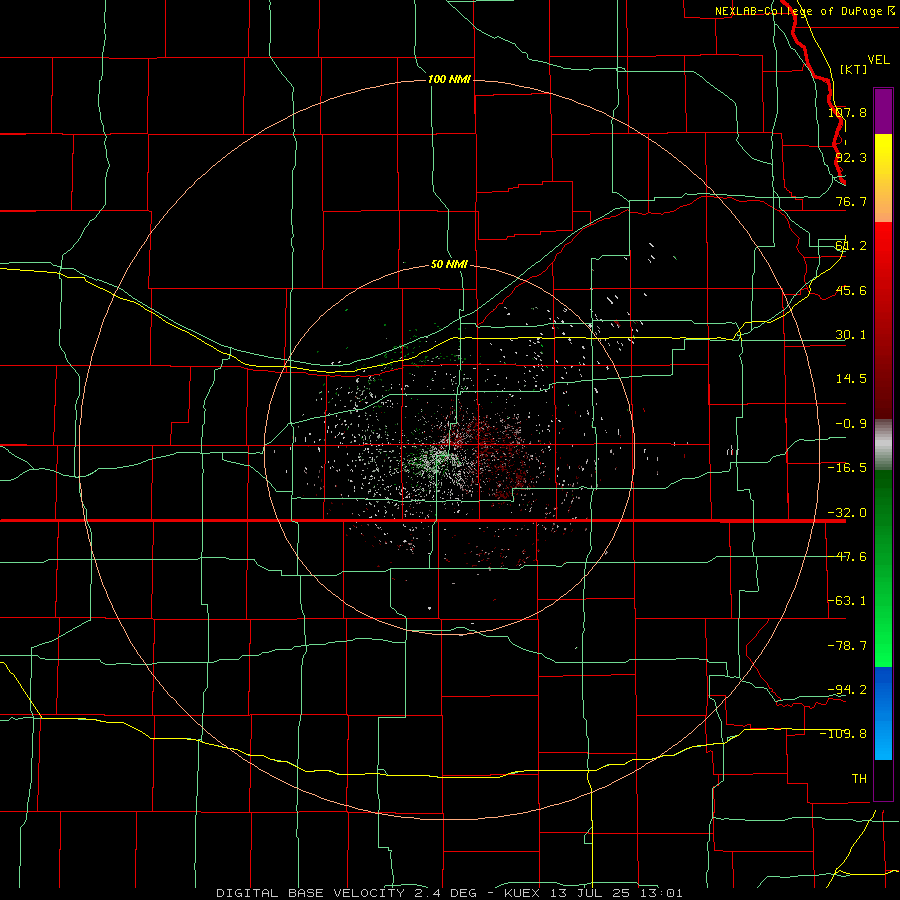
Task: Click the -47.6 legend value
Action: point(847,557)
